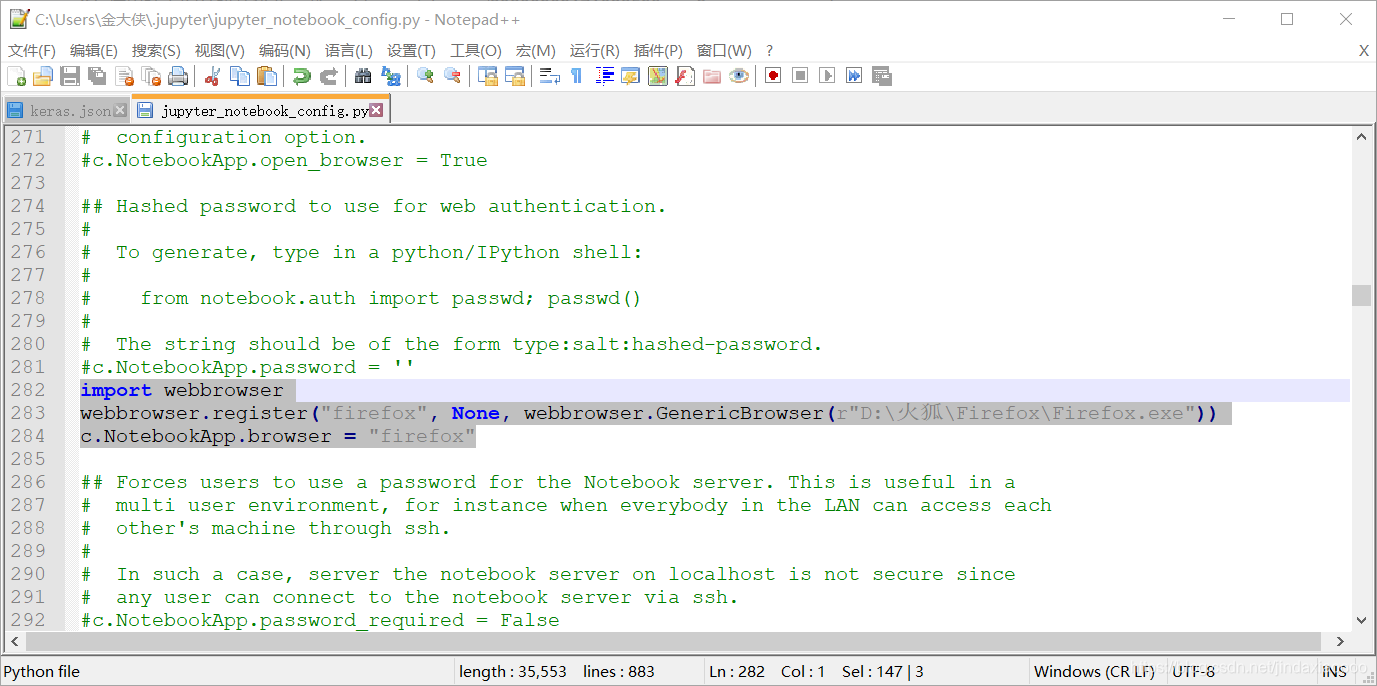Open the 语言(L) menu
The image size is (1377, 686).
click(x=347, y=50)
